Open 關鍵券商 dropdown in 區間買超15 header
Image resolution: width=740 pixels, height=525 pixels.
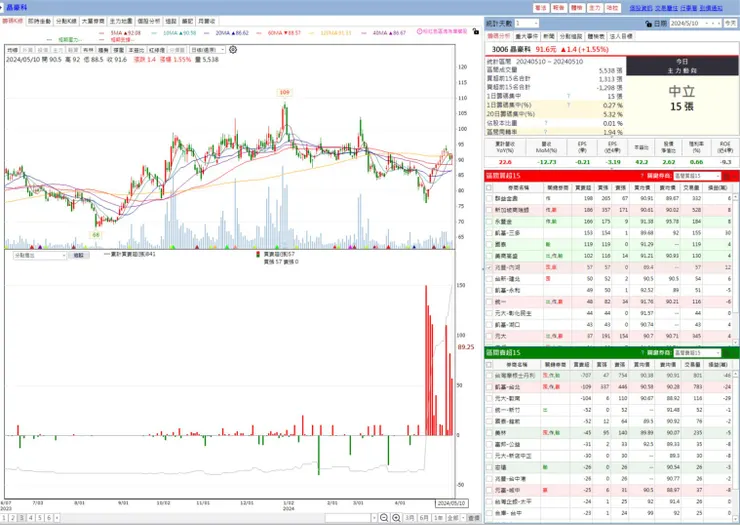(698, 176)
